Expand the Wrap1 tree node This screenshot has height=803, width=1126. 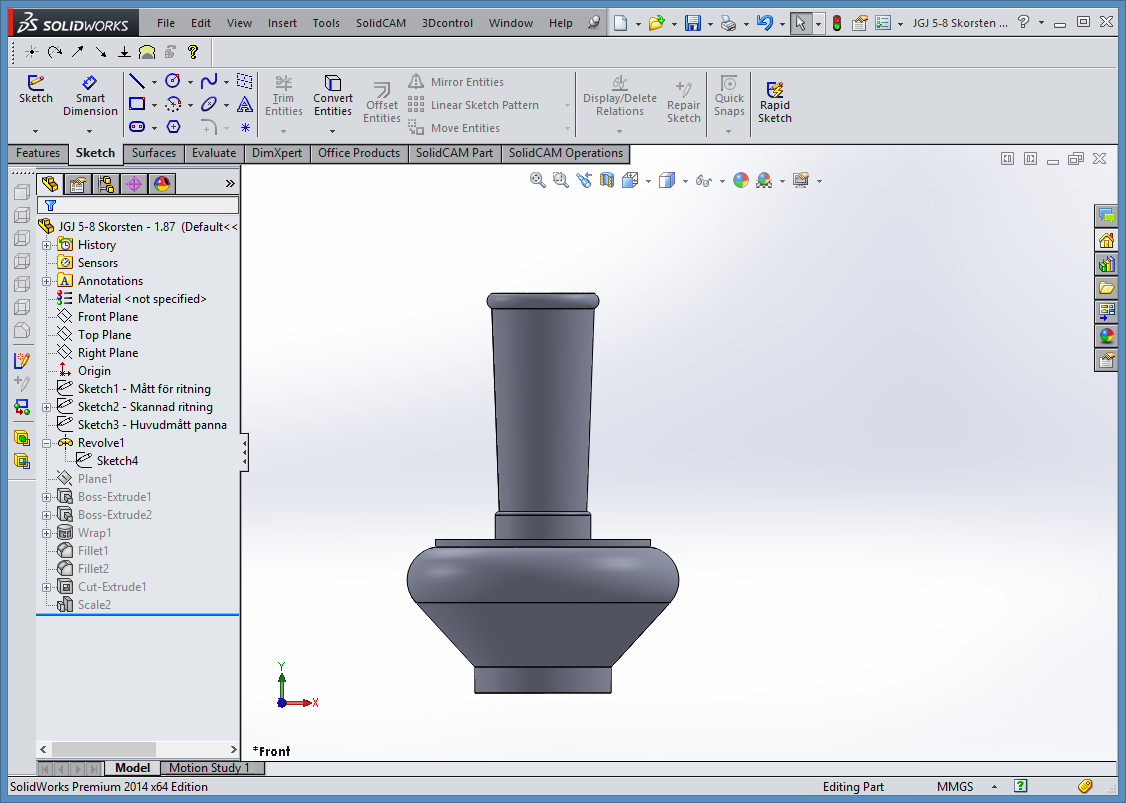click(47, 533)
